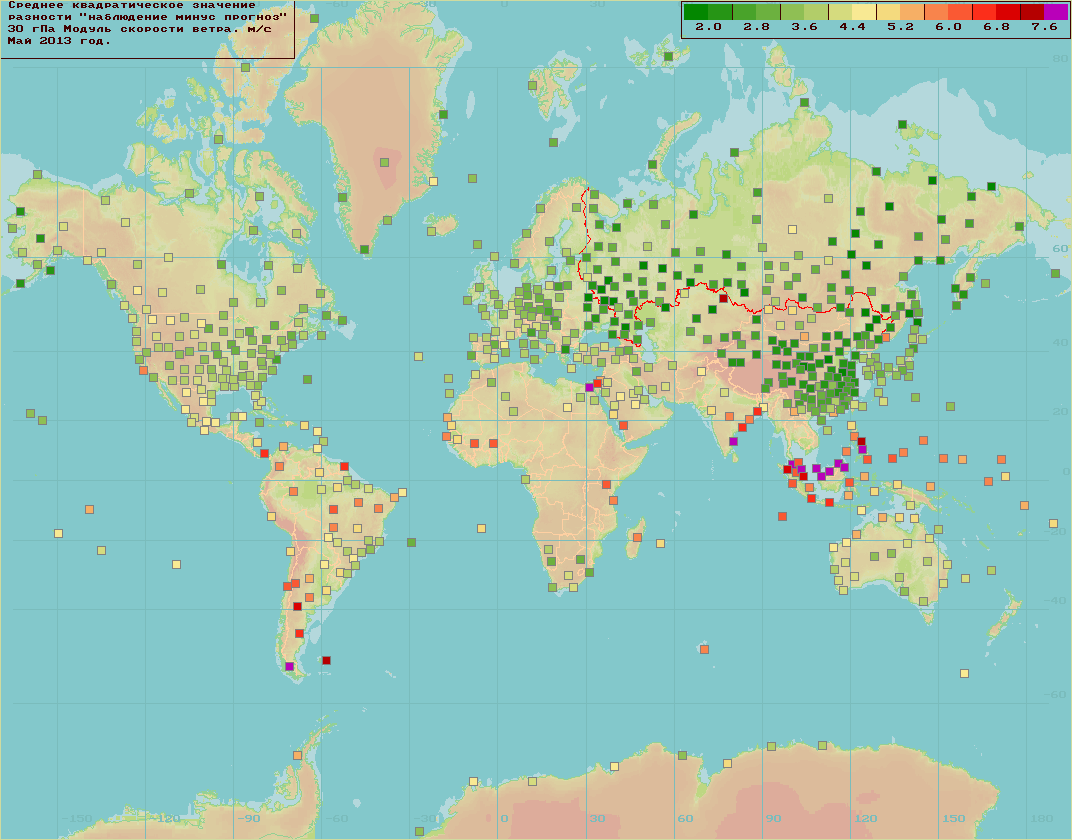
Task: Click station marker in central Greenland
Action: pos(384,163)
